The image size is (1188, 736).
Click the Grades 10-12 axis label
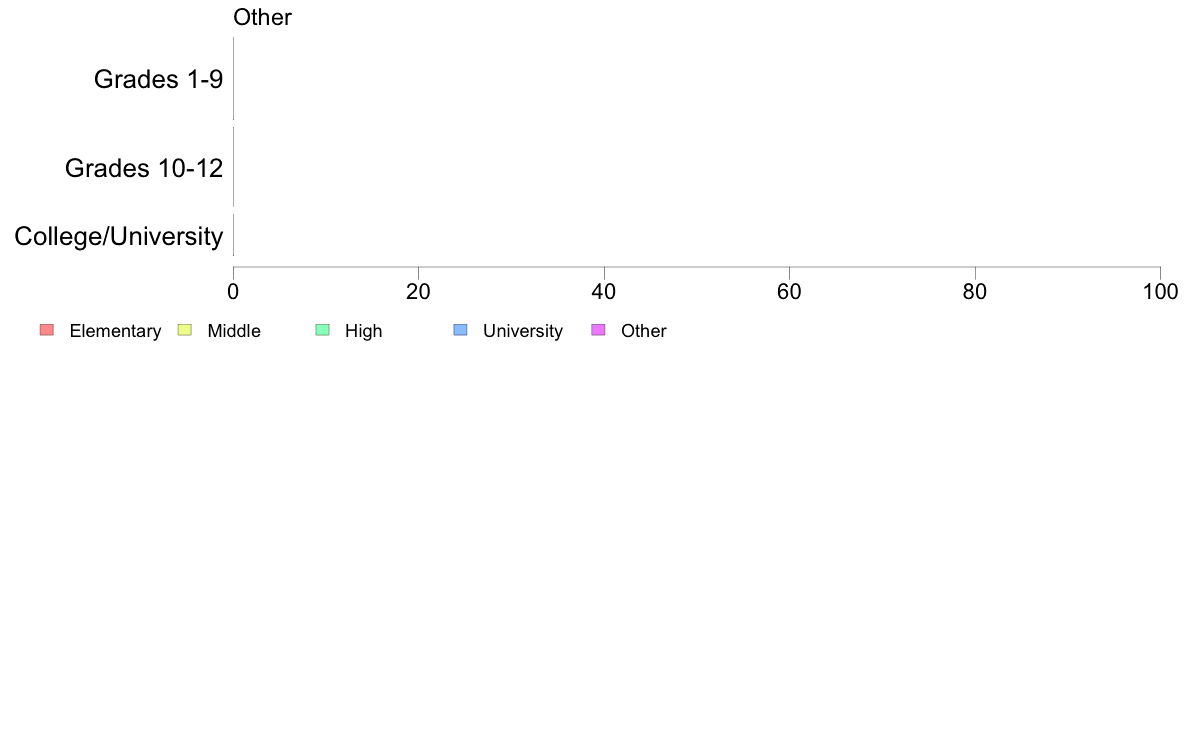pyautogui.click(x=144, y=168)
